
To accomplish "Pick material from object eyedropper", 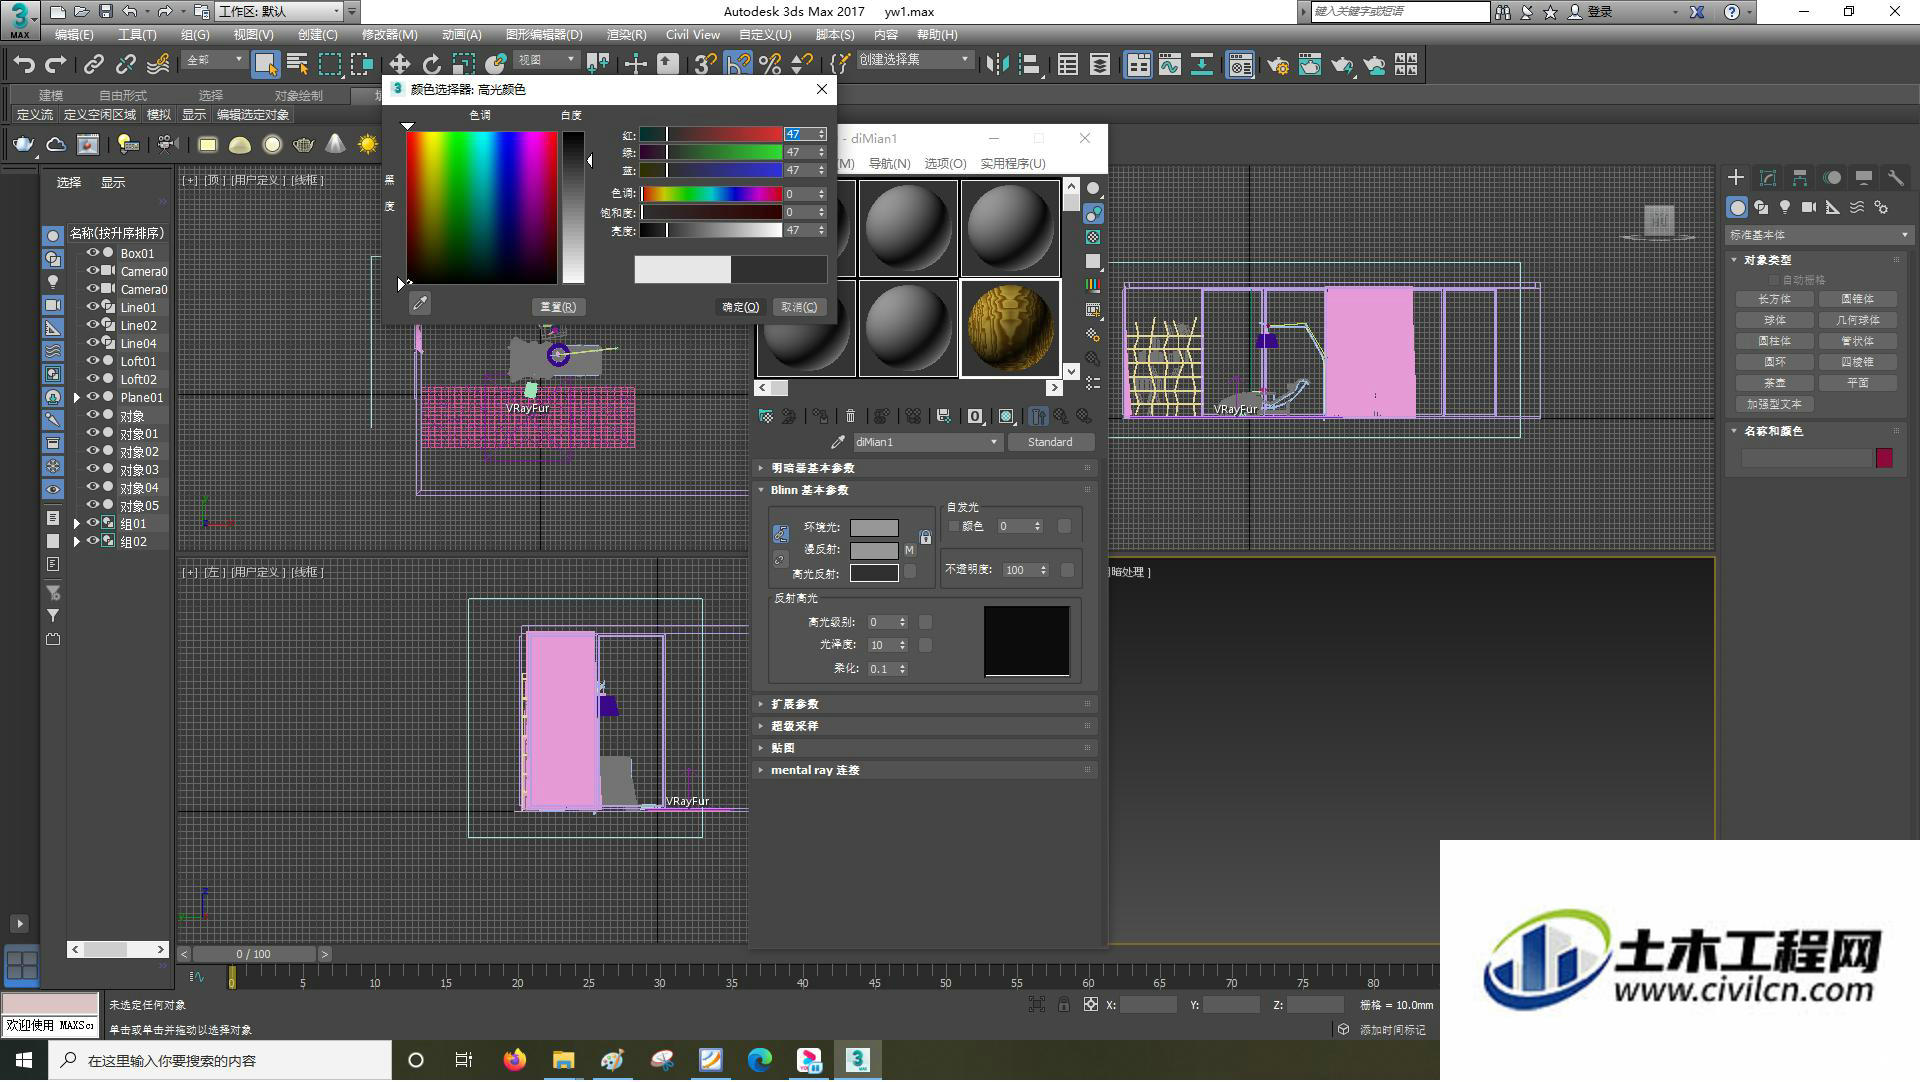I will coord(838,442).
